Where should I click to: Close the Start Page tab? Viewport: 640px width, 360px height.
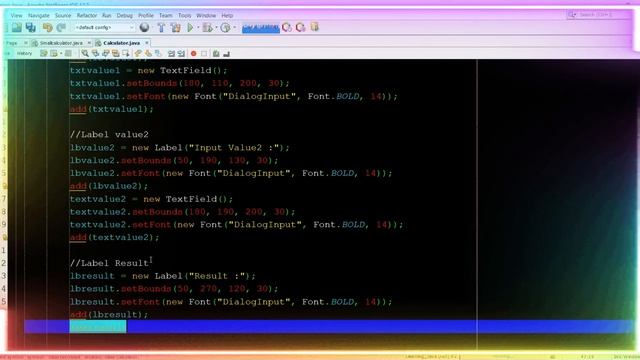coord(25,43)
